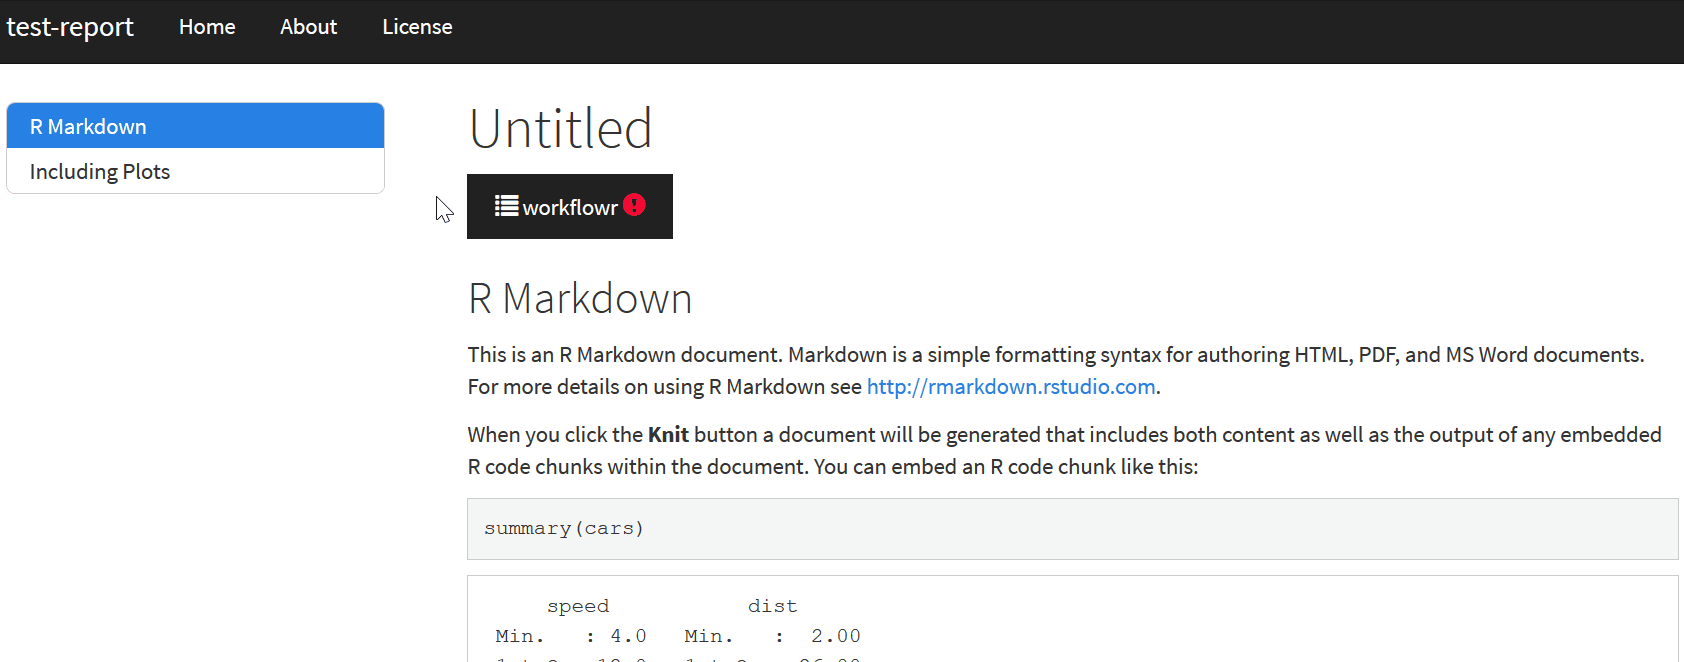This screenshot has height=662, width=1684.
Task: Click the speed column header in output
Action: (578, 605)
